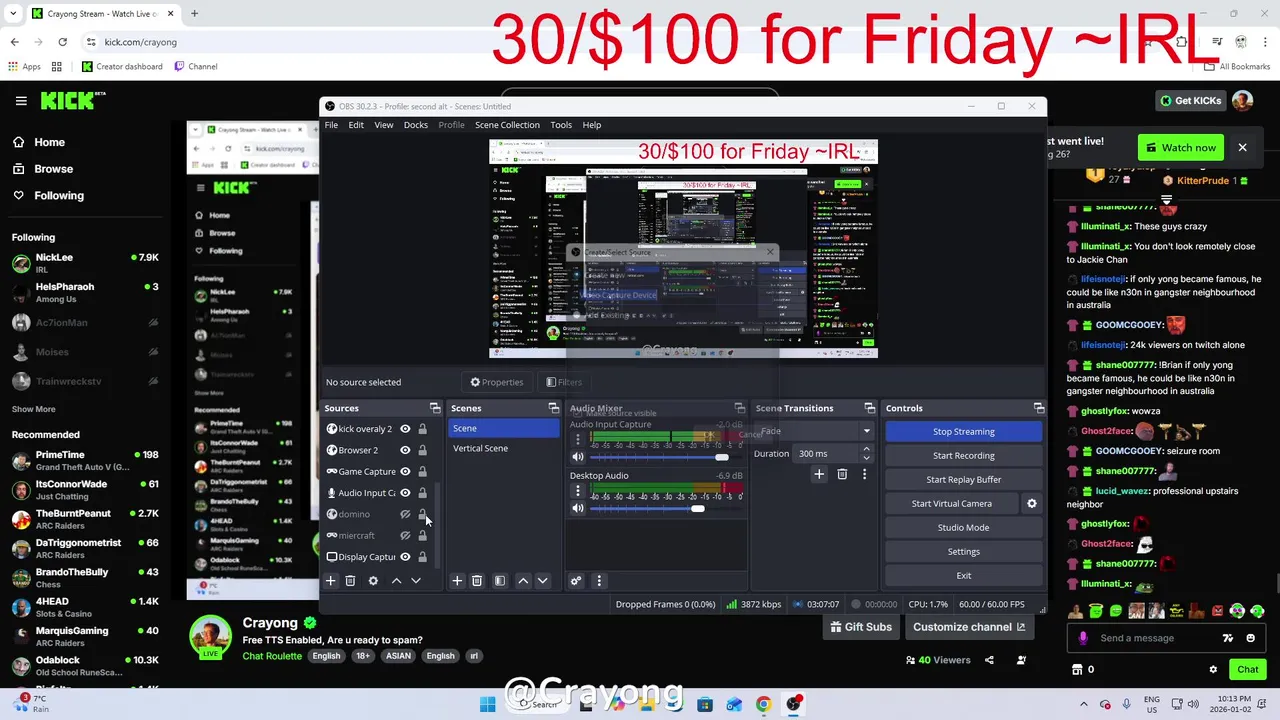The height and width of the screenshot is (720, 1280).
Task: Remove selected source using Sources trash icon
Action: (x=350, y=580)
